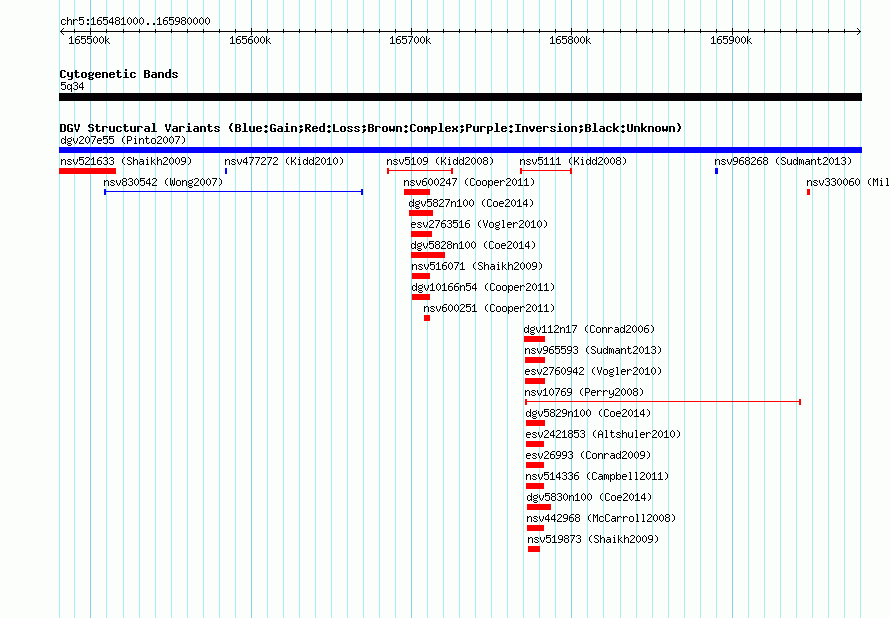Select the red nsv521633 loss bar
The width and height of the screenshot is (890, 618).
(x=87, y=171)
